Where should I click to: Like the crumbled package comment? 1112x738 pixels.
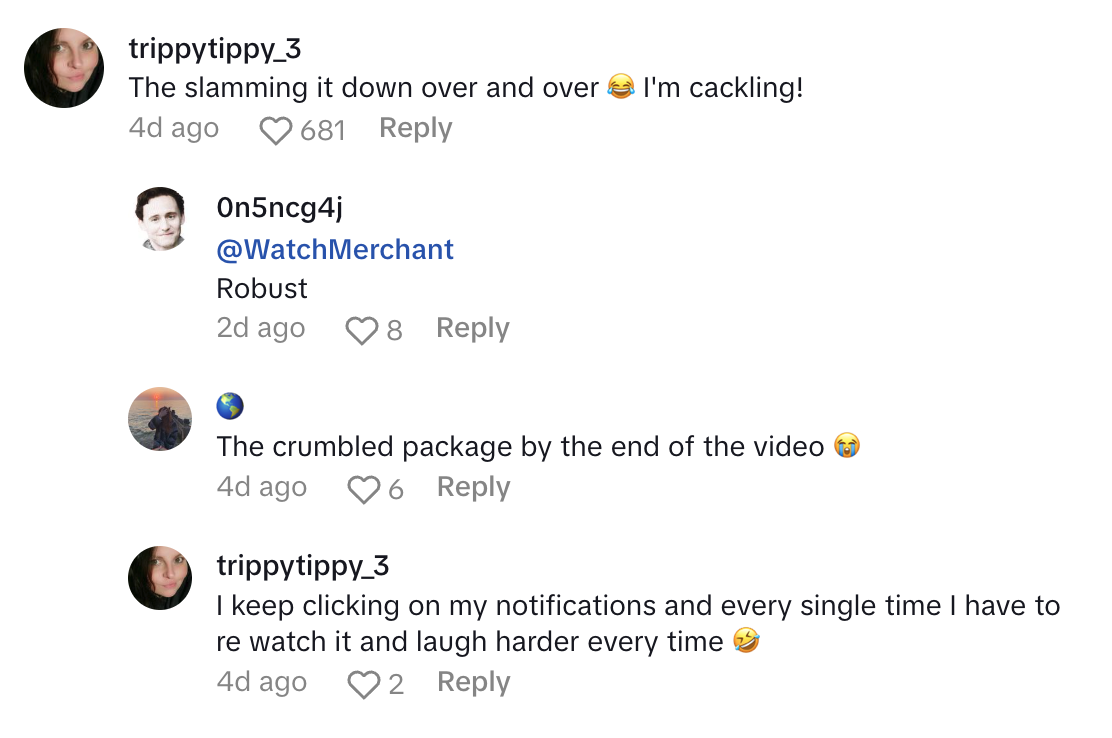(x=363, y=489)
